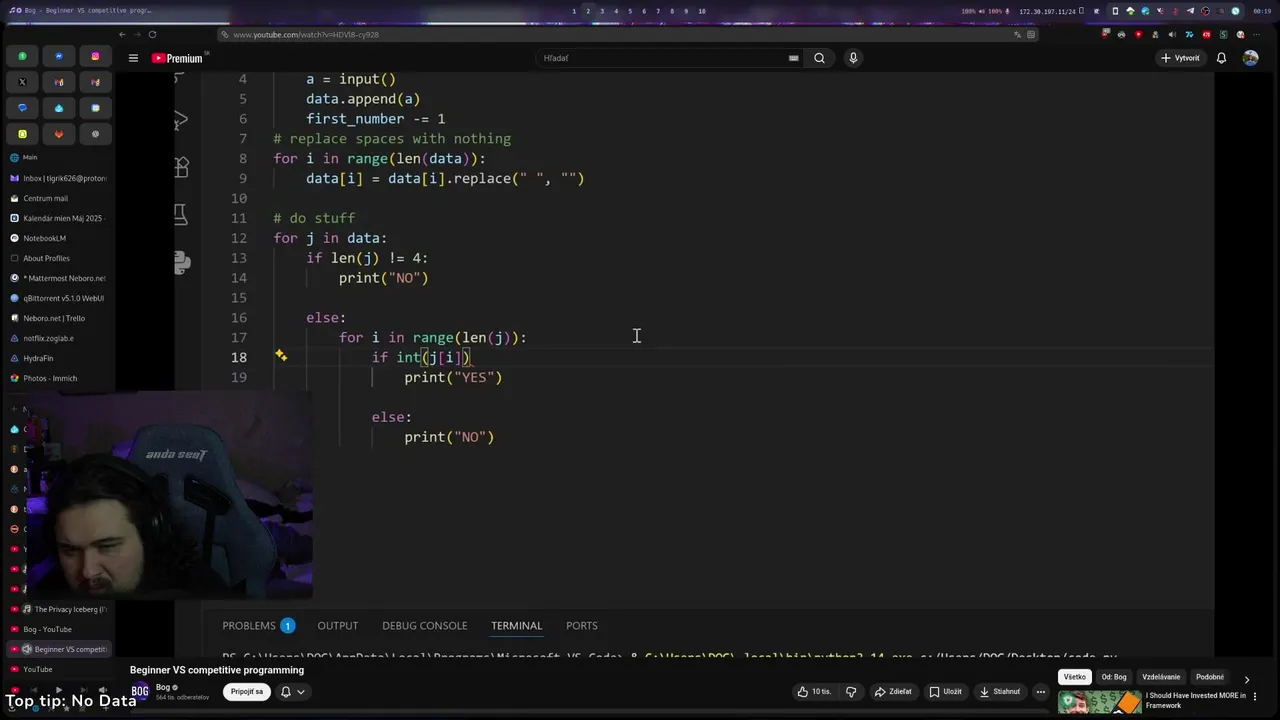1280x720 pixels.
Task: Open the PROBLEMS panel tab in video
Action: pyautogui.click(x=258, y=626)
